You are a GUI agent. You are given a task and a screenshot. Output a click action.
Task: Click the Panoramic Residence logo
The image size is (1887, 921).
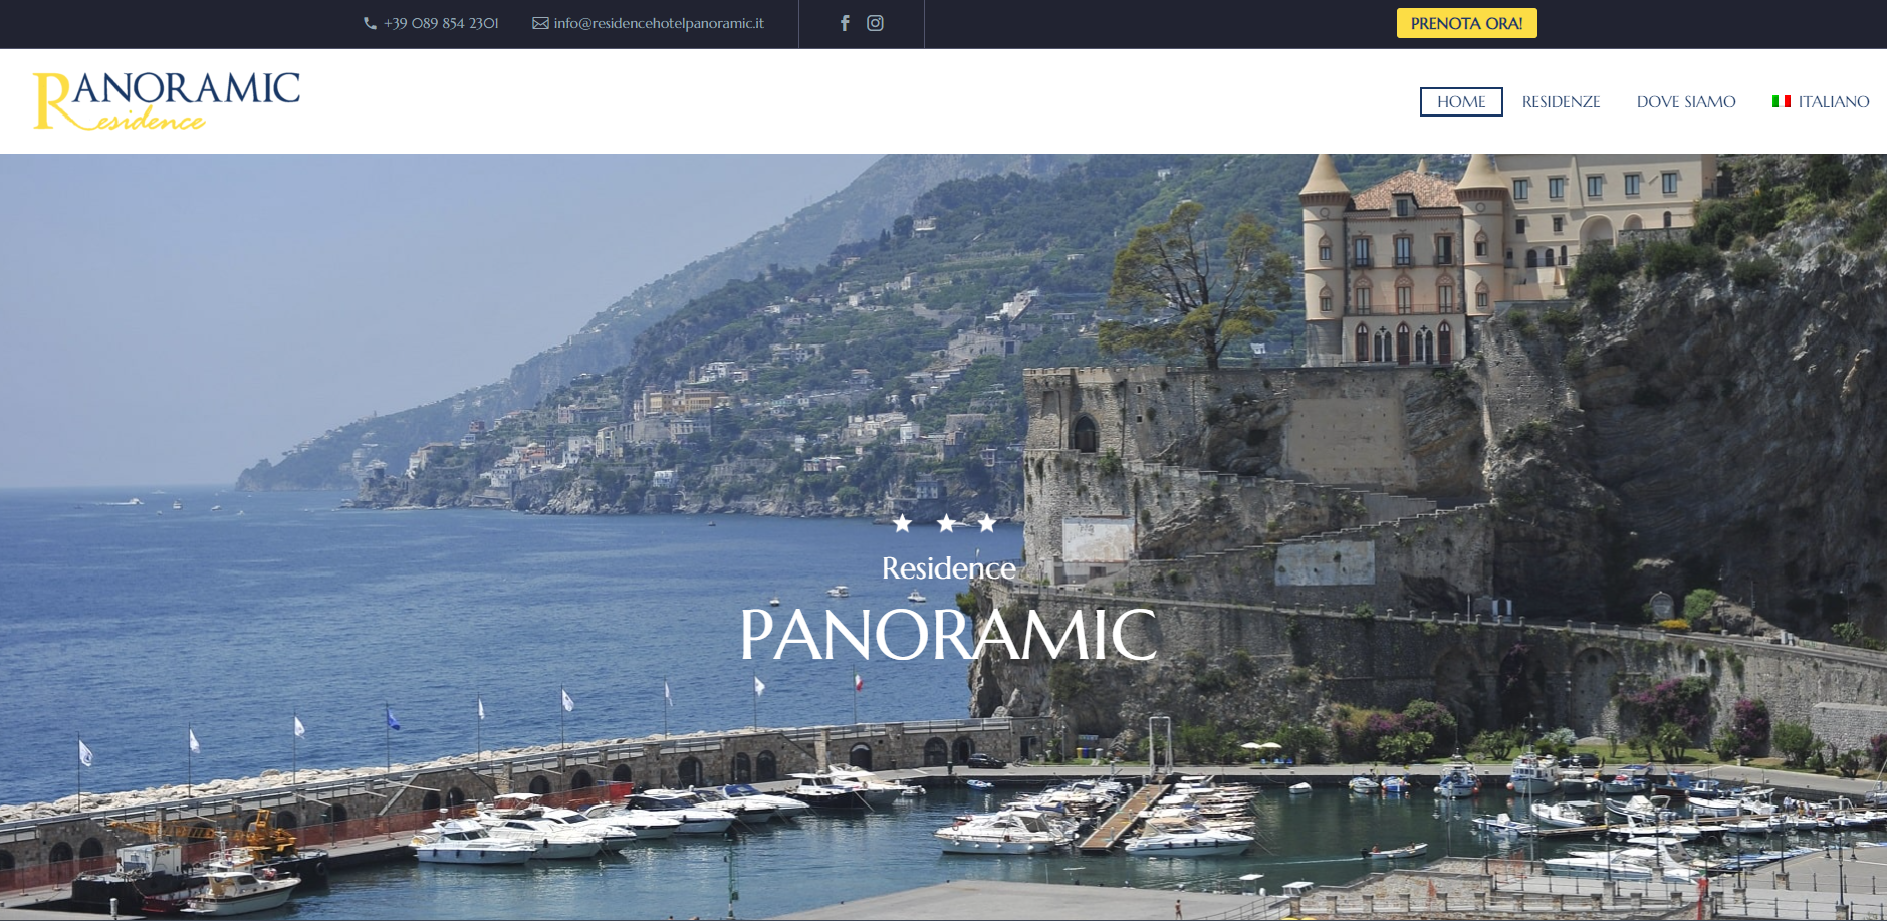[166, 101]
